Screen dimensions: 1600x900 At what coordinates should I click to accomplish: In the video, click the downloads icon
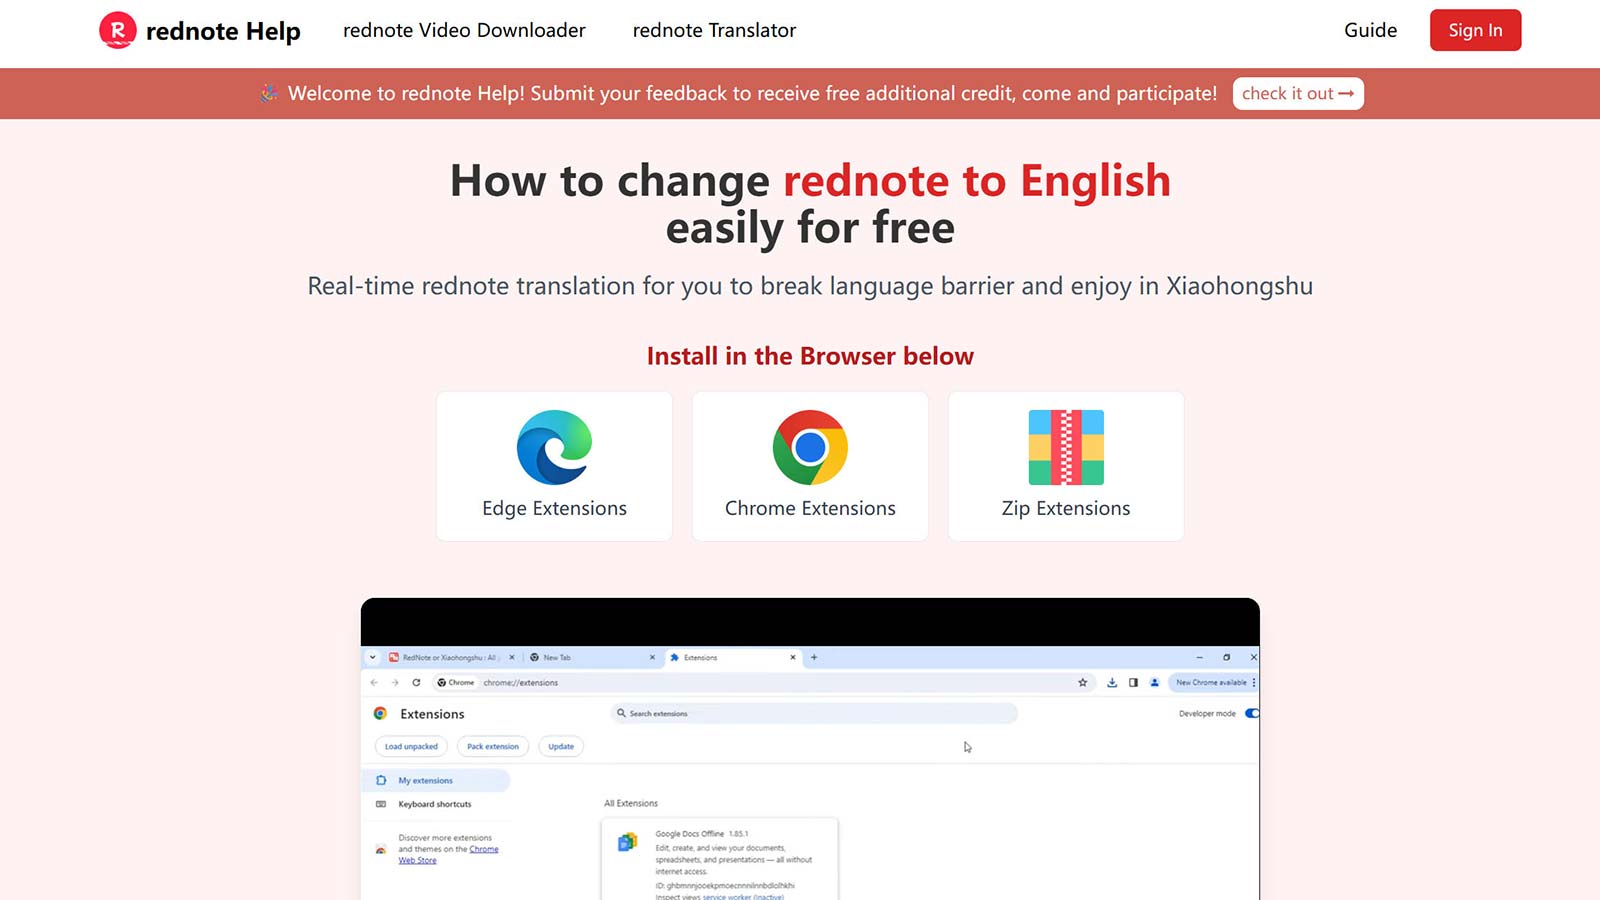click(1112, 682)
